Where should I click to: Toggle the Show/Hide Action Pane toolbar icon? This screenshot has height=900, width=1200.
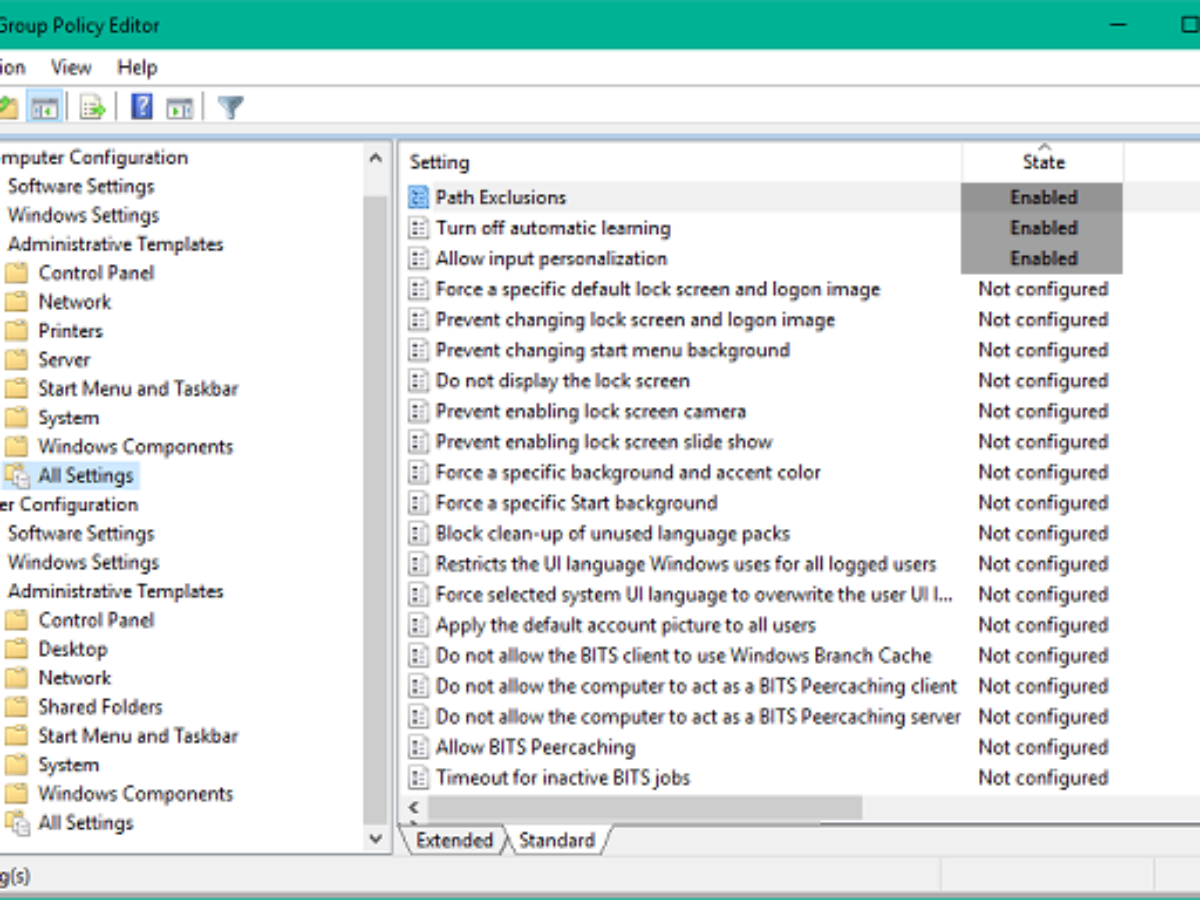pos(180,107)
